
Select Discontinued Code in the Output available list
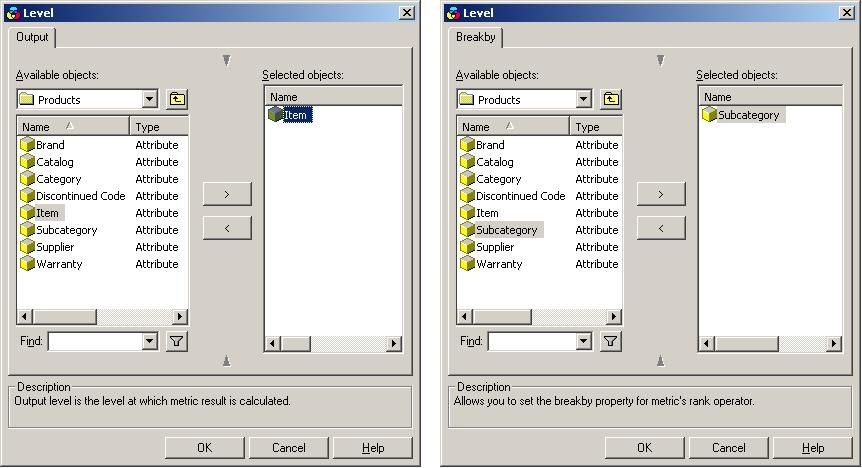coord(80,196)
